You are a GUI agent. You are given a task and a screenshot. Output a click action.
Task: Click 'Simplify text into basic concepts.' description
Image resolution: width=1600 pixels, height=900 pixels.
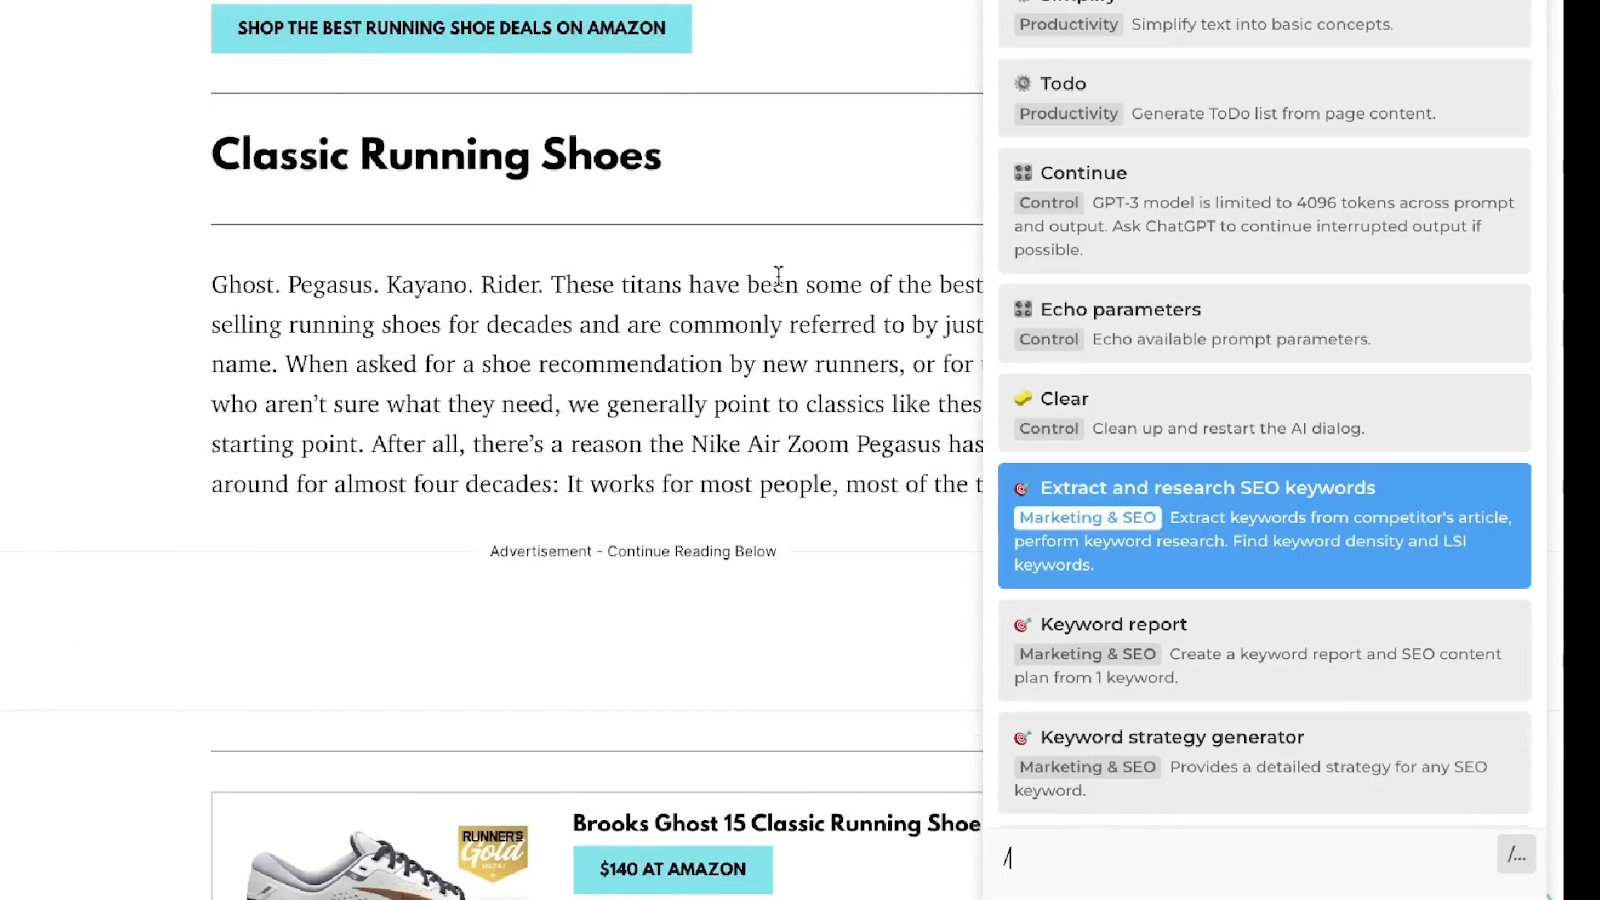(1262, 24)
